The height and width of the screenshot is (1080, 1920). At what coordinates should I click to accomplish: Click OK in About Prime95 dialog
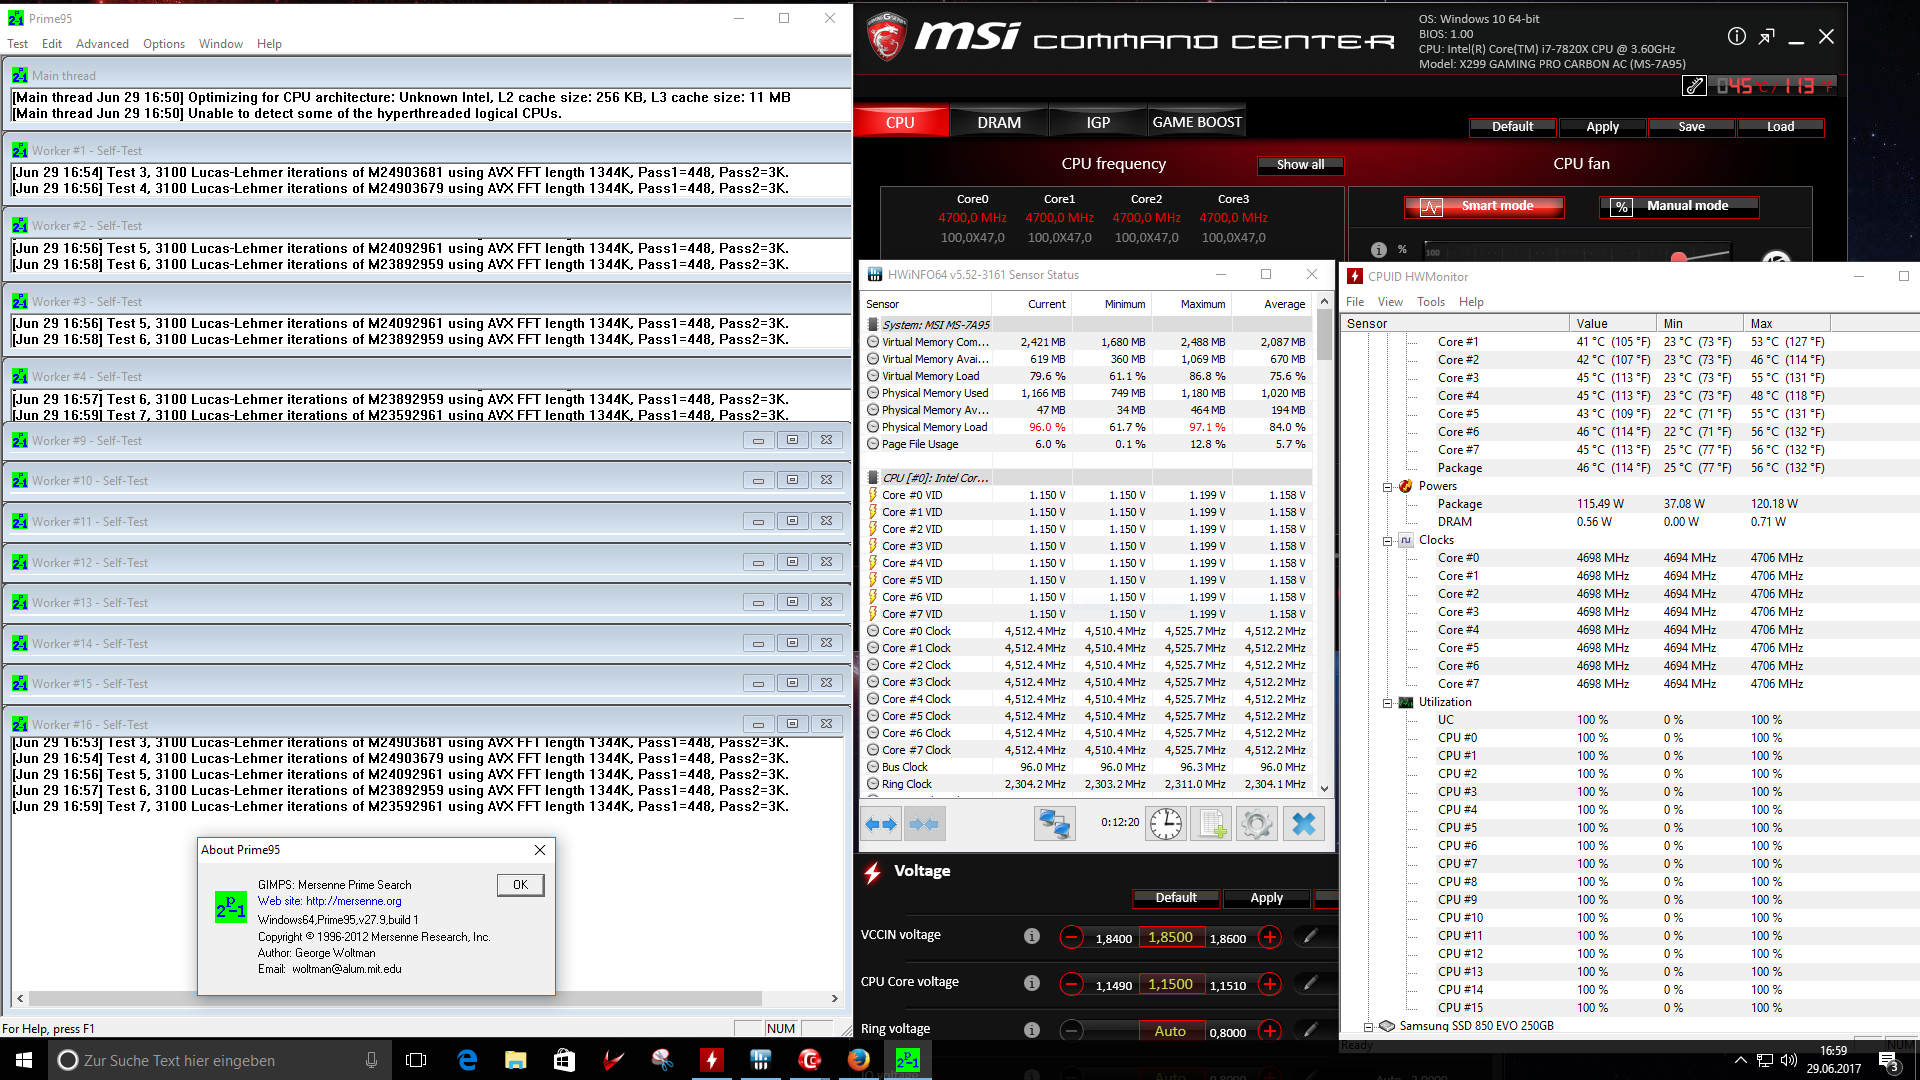[520, 885]
